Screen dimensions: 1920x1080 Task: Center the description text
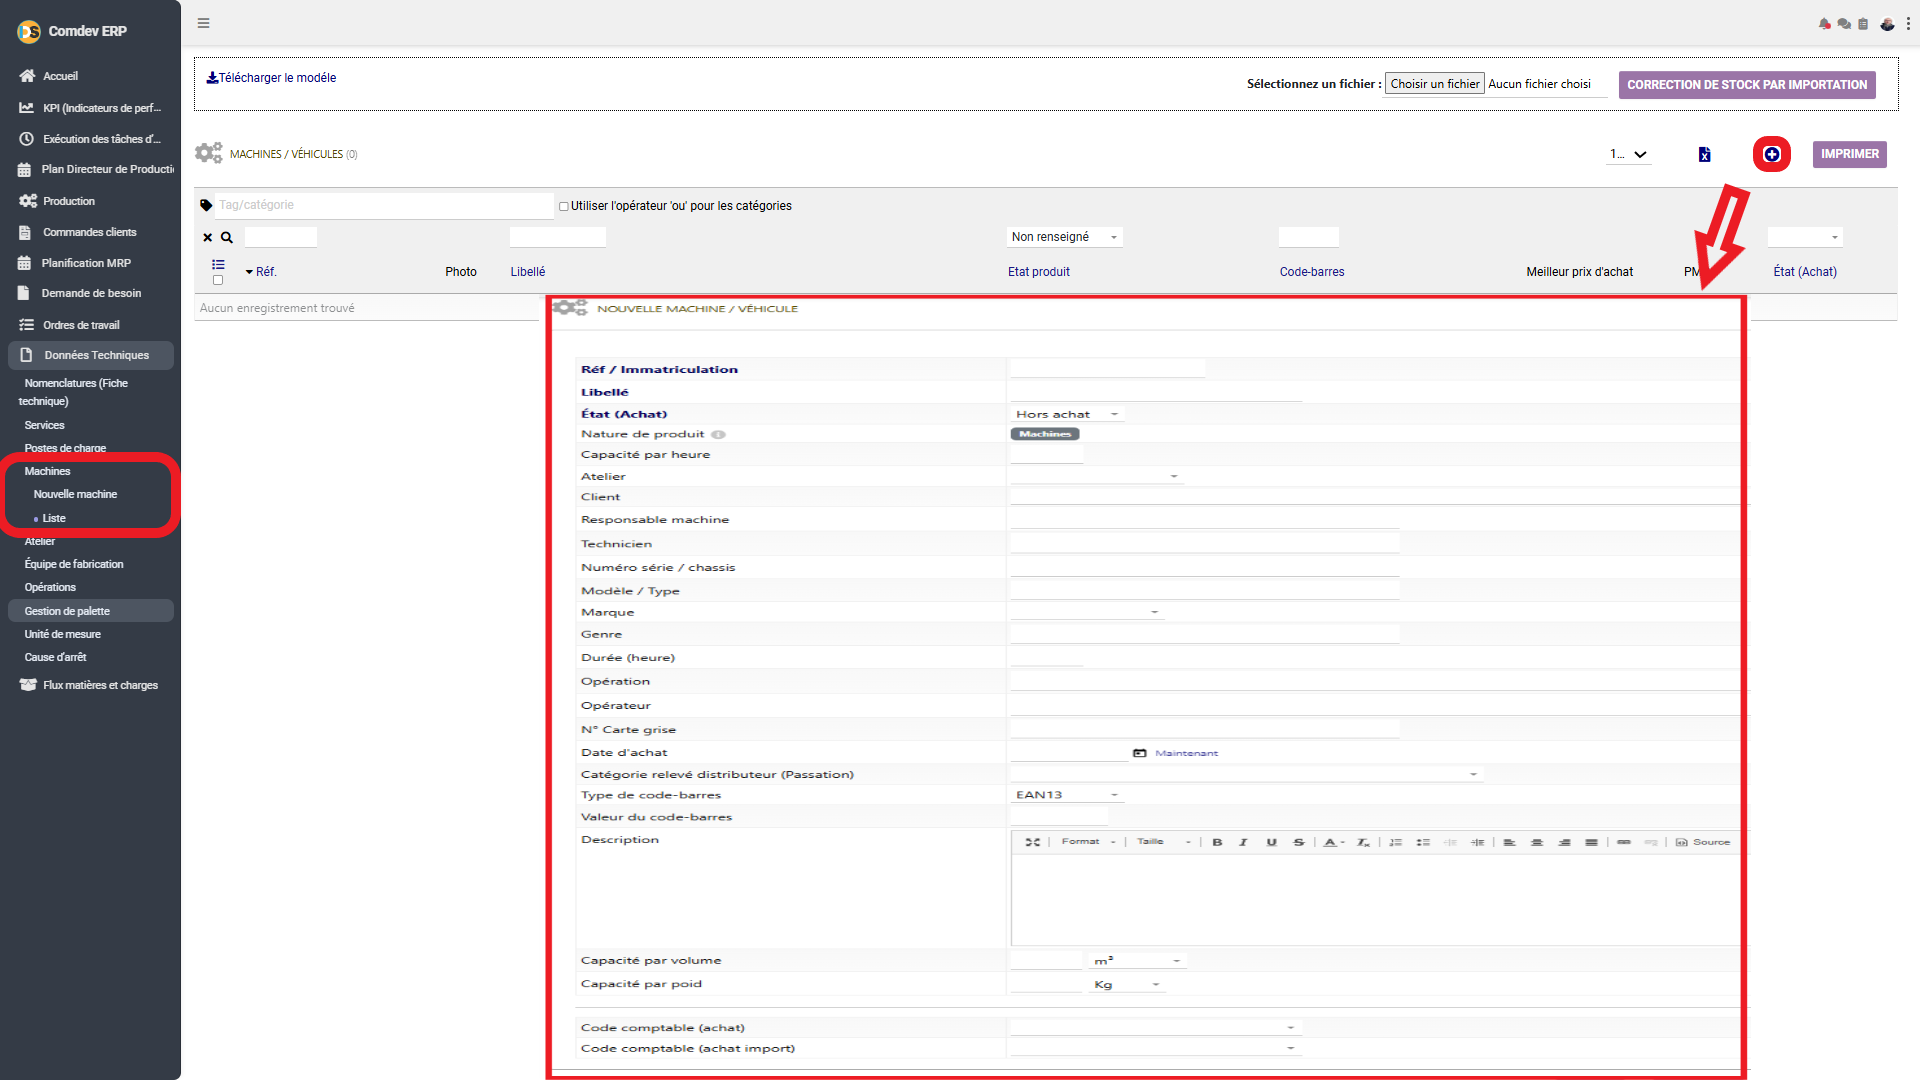tap(1537, 842)
